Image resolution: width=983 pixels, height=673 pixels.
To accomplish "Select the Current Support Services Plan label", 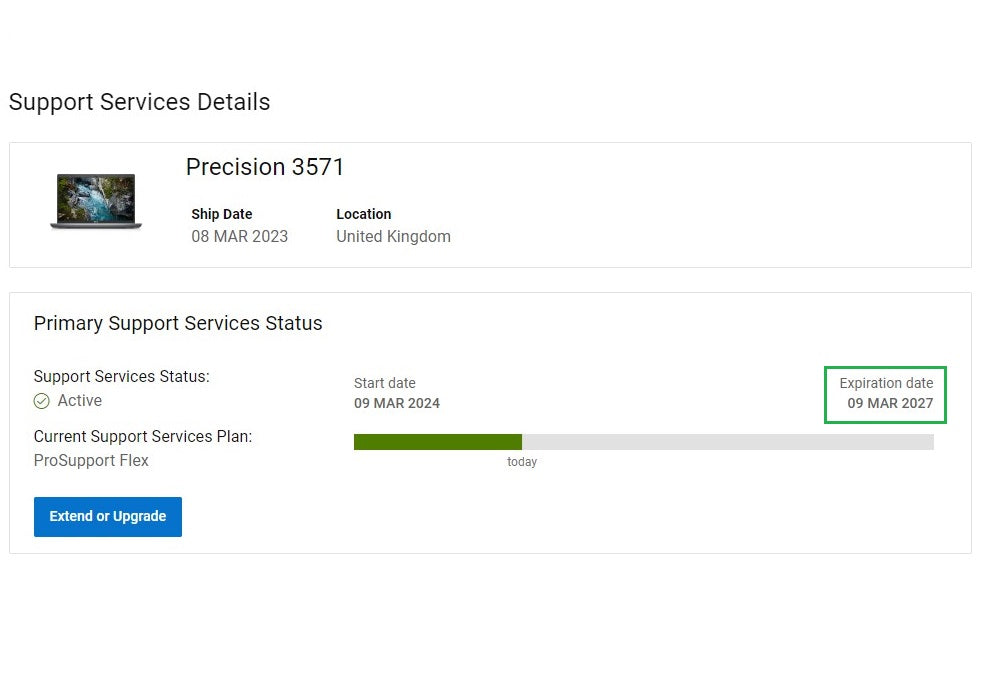I will (143, 437).
